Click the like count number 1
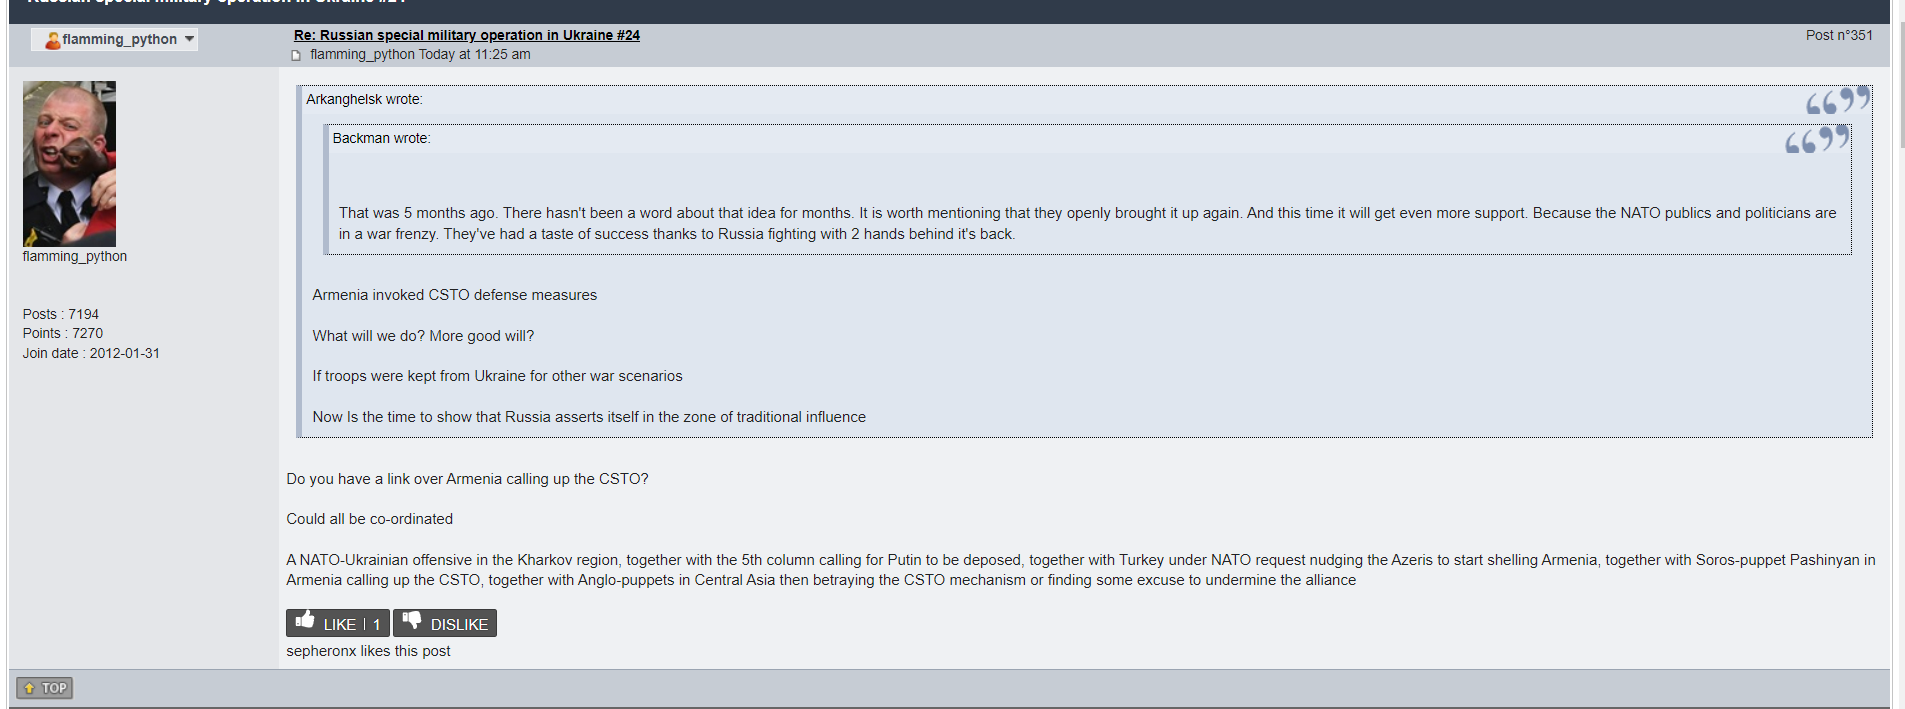 377,624
